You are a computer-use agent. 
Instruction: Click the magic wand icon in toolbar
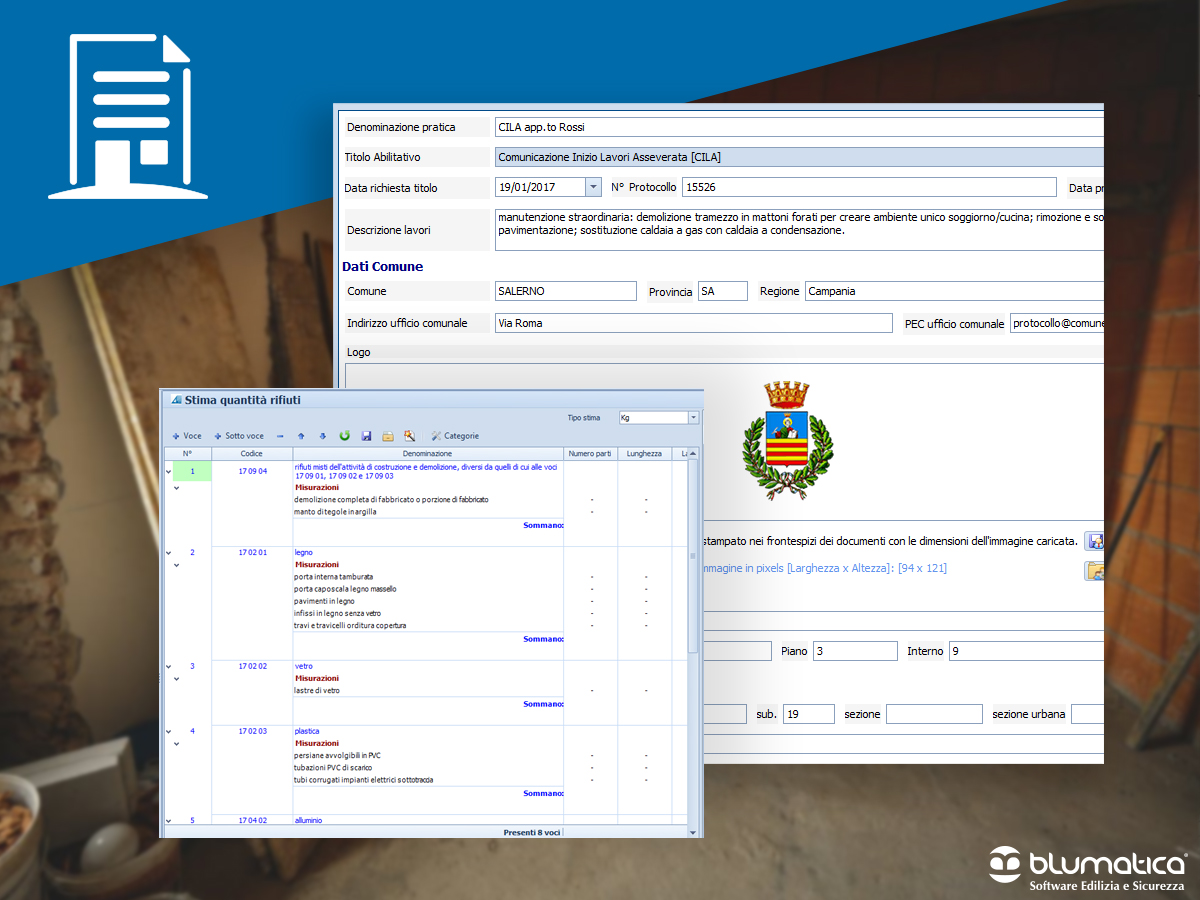[x=410, y=436]
